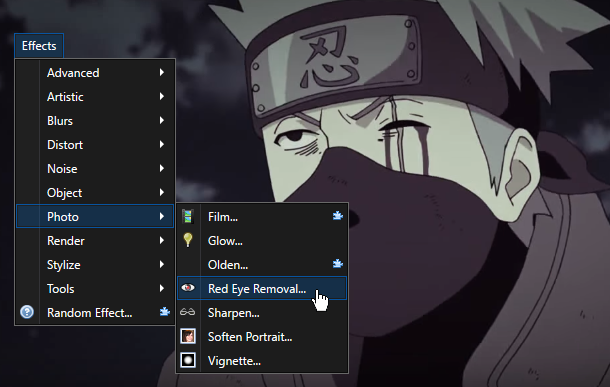Choose Random Effect from the menu

tap(95, 313)
